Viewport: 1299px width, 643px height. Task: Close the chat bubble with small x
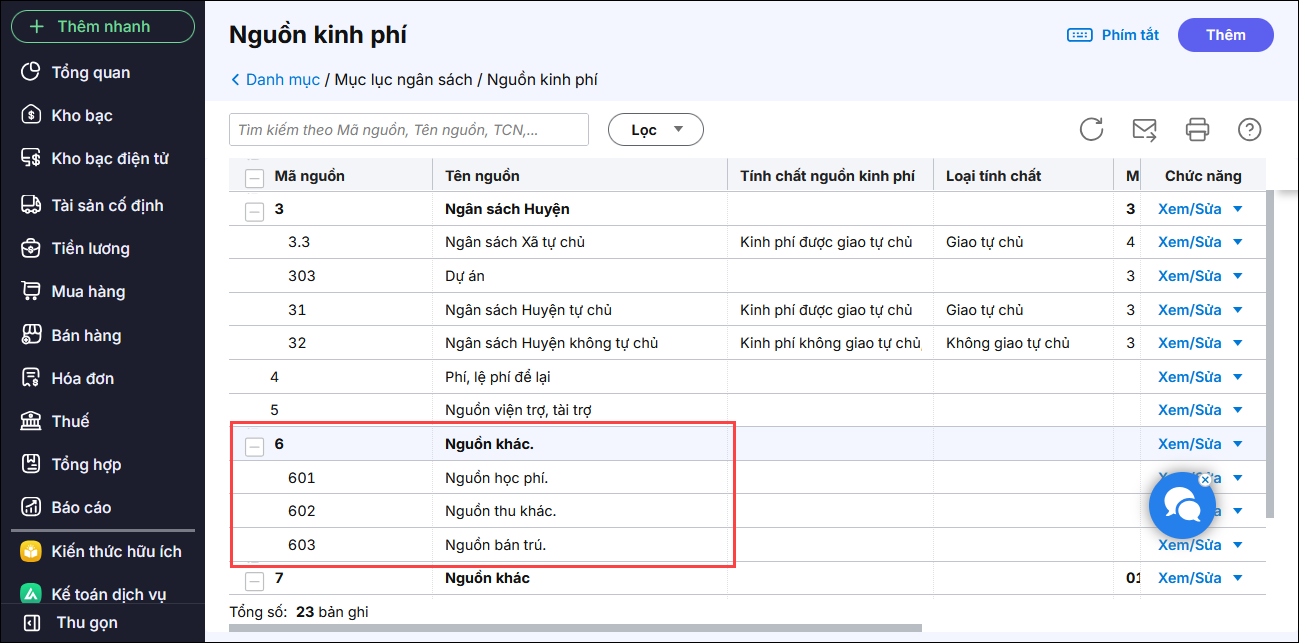click(x=1205, y=480)
